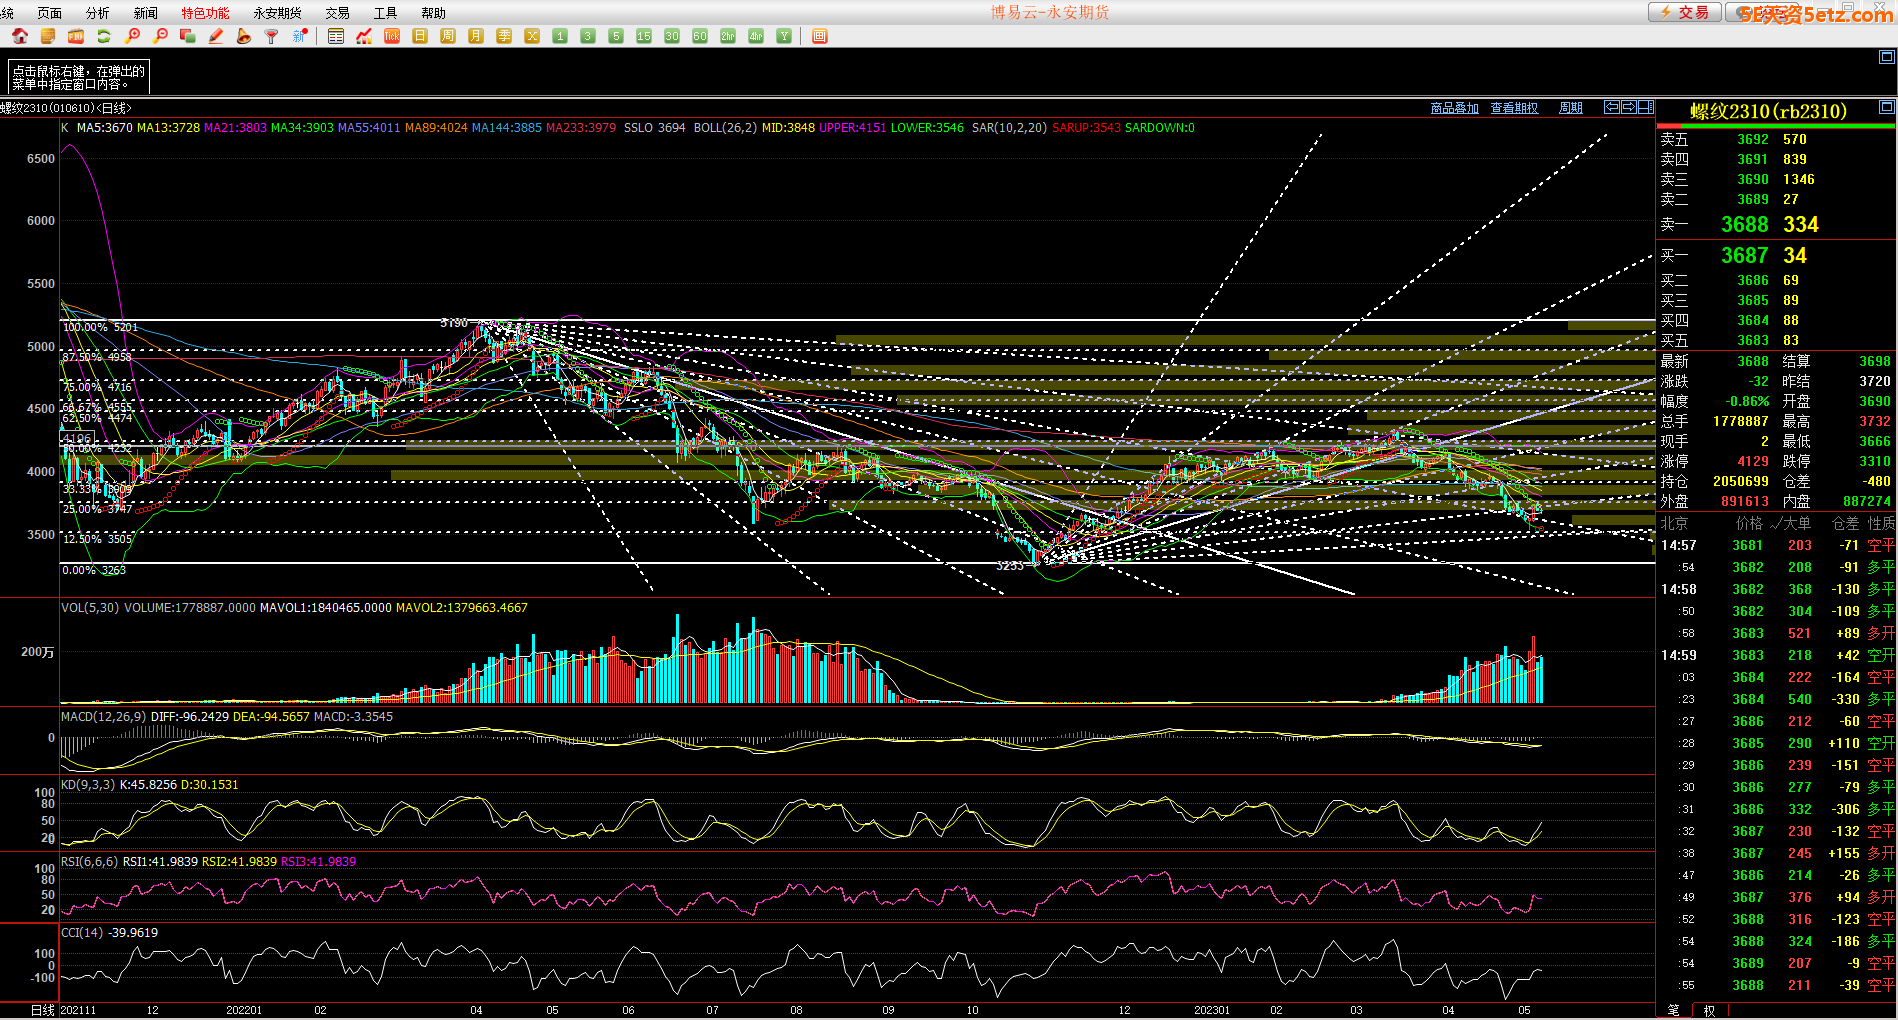The image size is (1898, 1020).
Task: Select 30-minute period icon
Action: pos(672,36)
